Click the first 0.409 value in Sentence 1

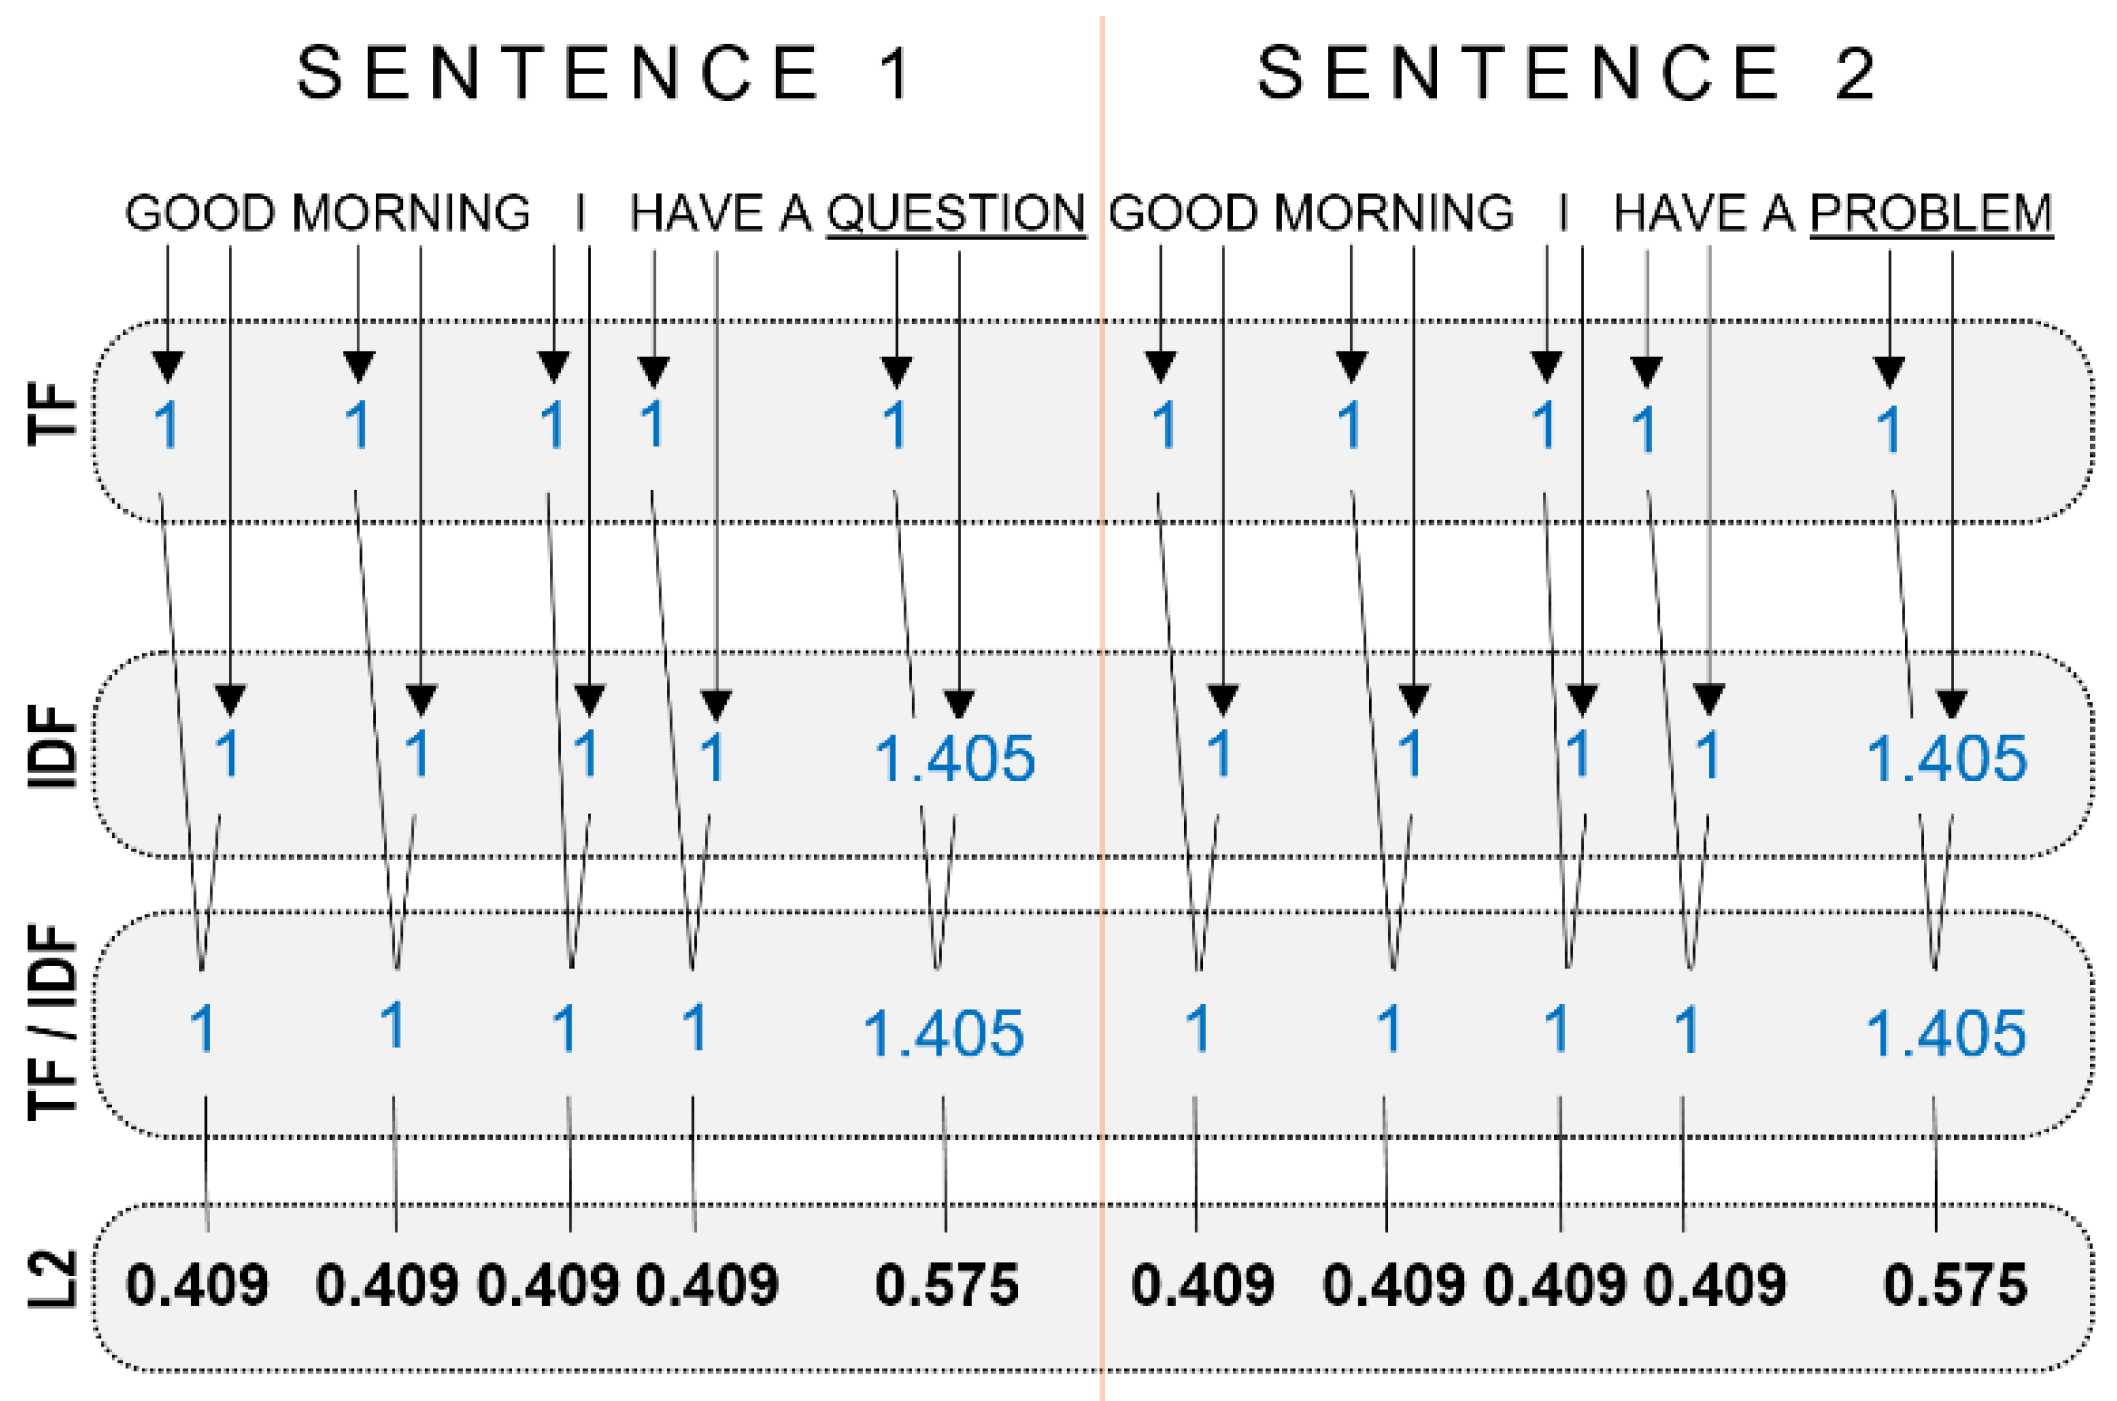point(197,1285)
